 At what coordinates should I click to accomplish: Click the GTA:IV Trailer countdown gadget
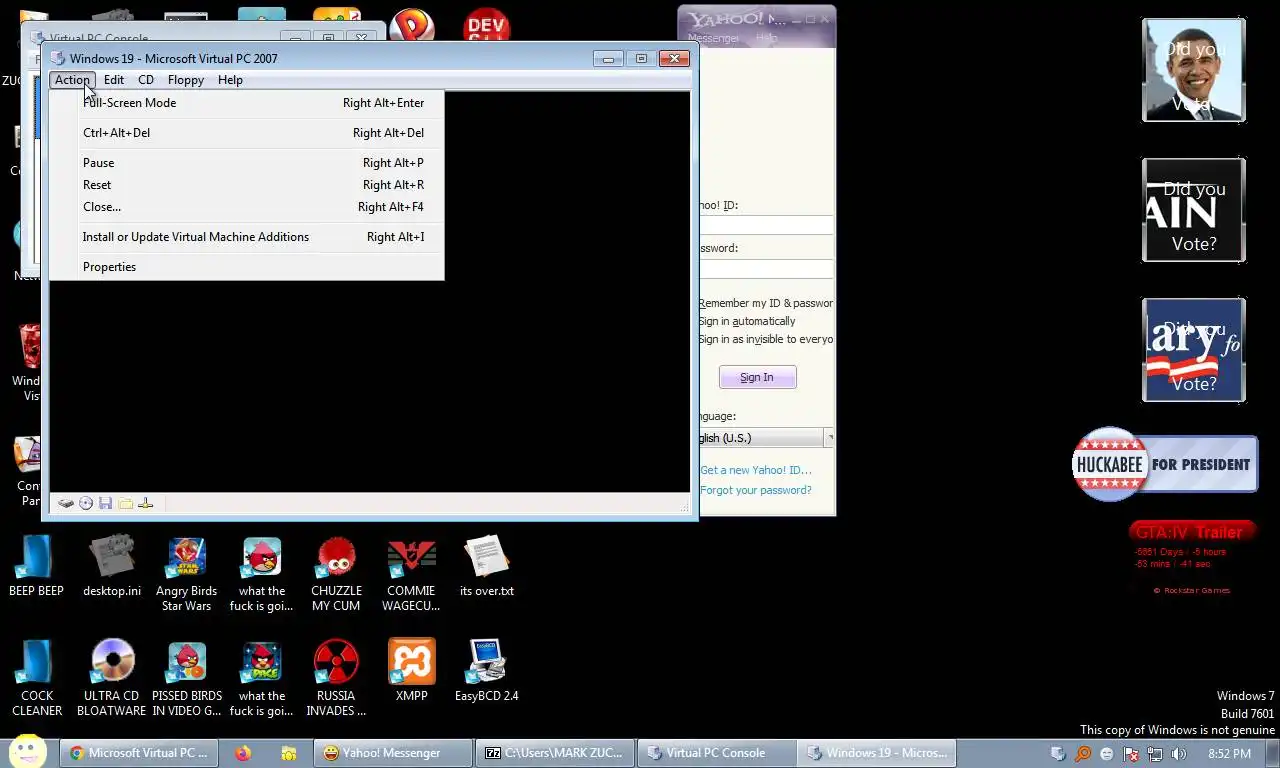[1191, 558]
